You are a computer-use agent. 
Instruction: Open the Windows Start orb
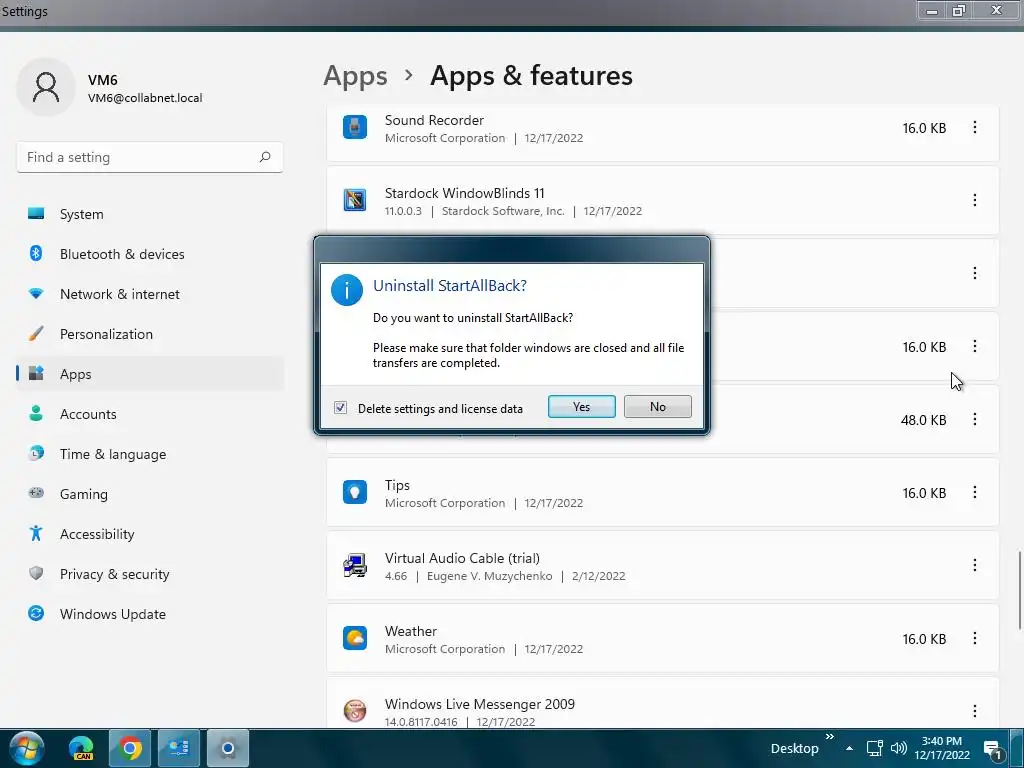coord(27,748)
